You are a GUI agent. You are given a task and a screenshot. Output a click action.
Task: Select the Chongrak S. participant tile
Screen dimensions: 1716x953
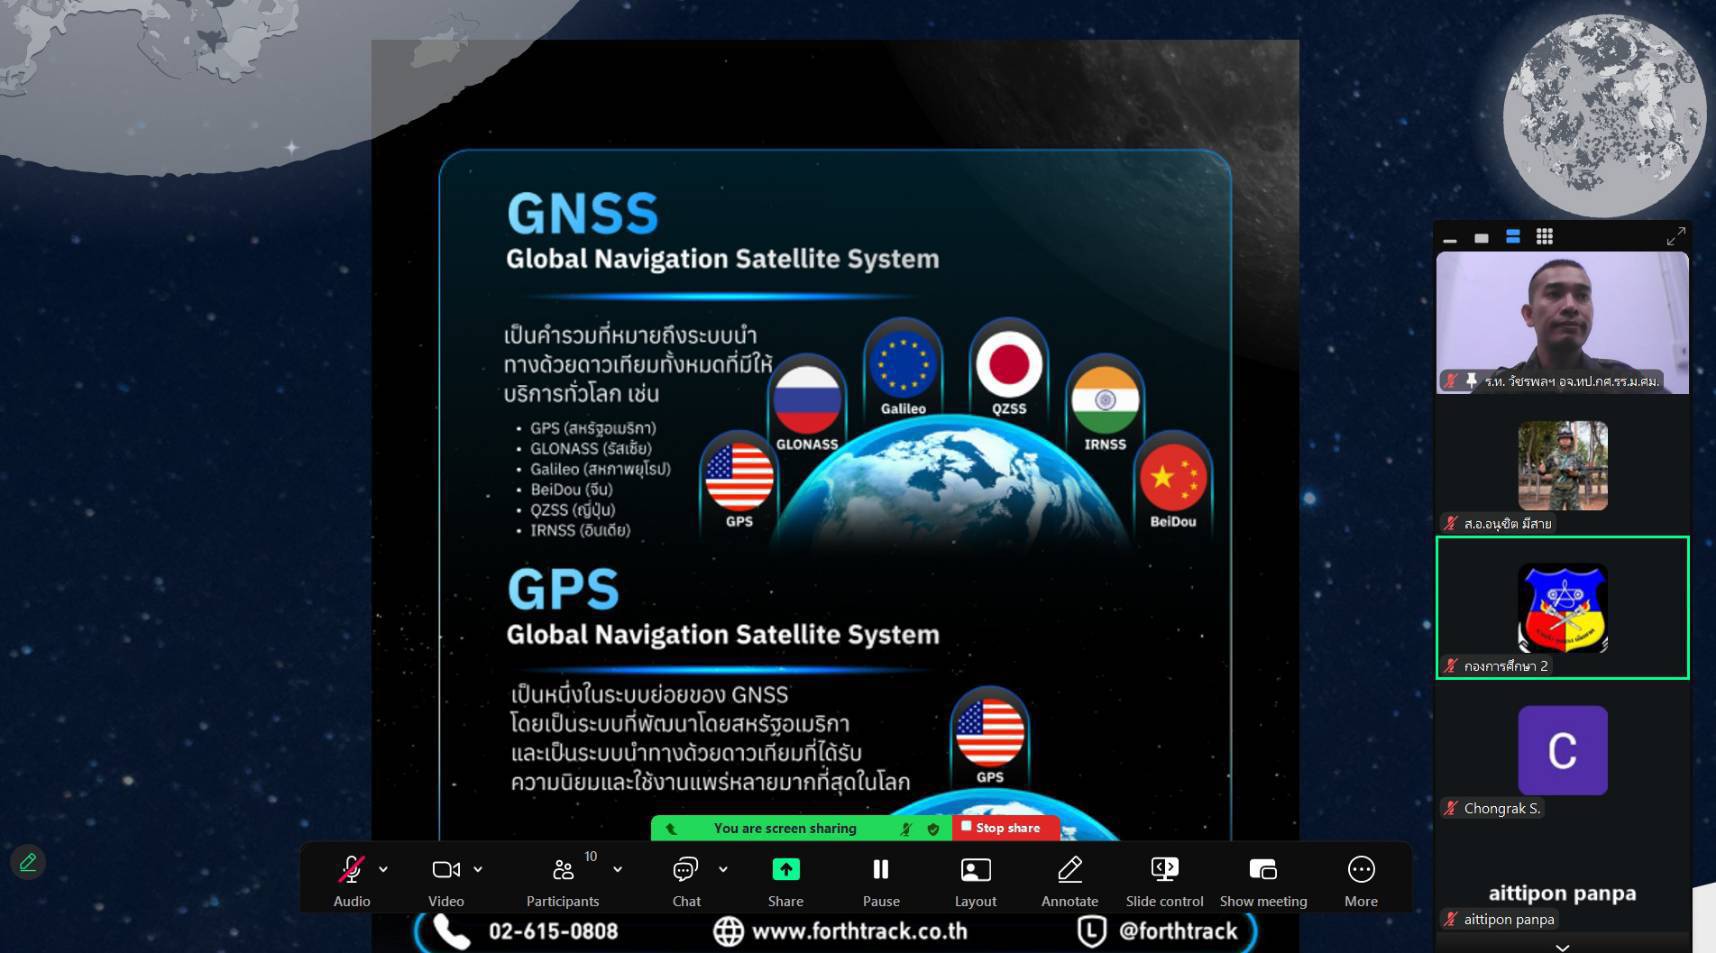click(1562, 752)
